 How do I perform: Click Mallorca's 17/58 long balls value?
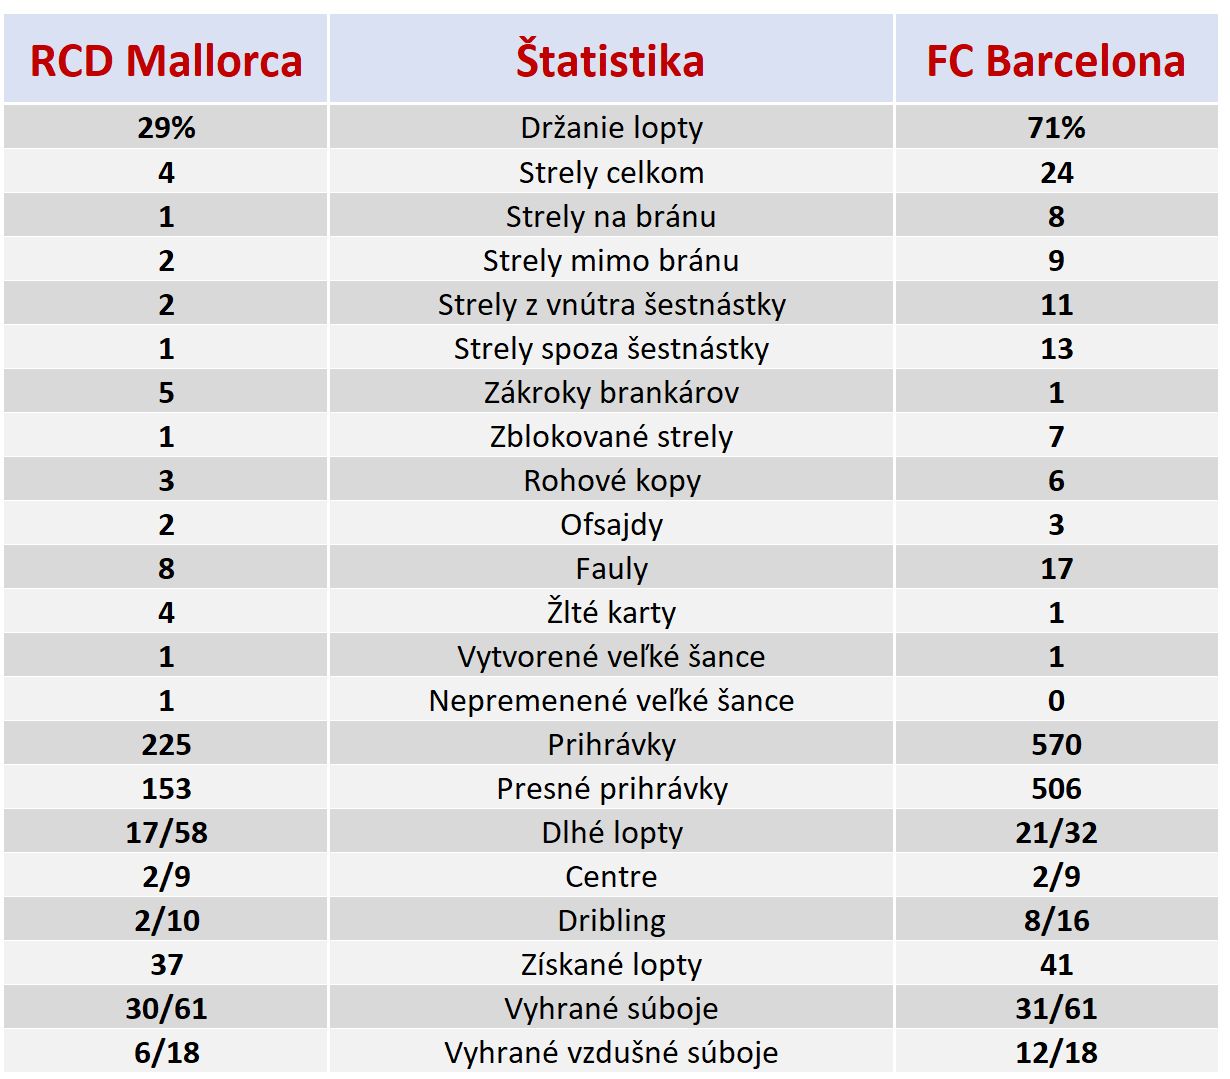[166, 832]
